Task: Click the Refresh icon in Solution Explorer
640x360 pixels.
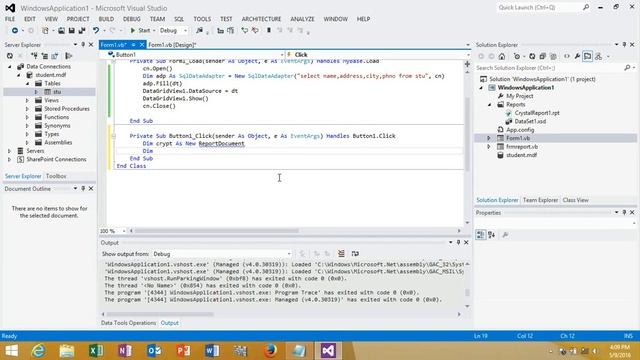Action: (x=532, y=57)
